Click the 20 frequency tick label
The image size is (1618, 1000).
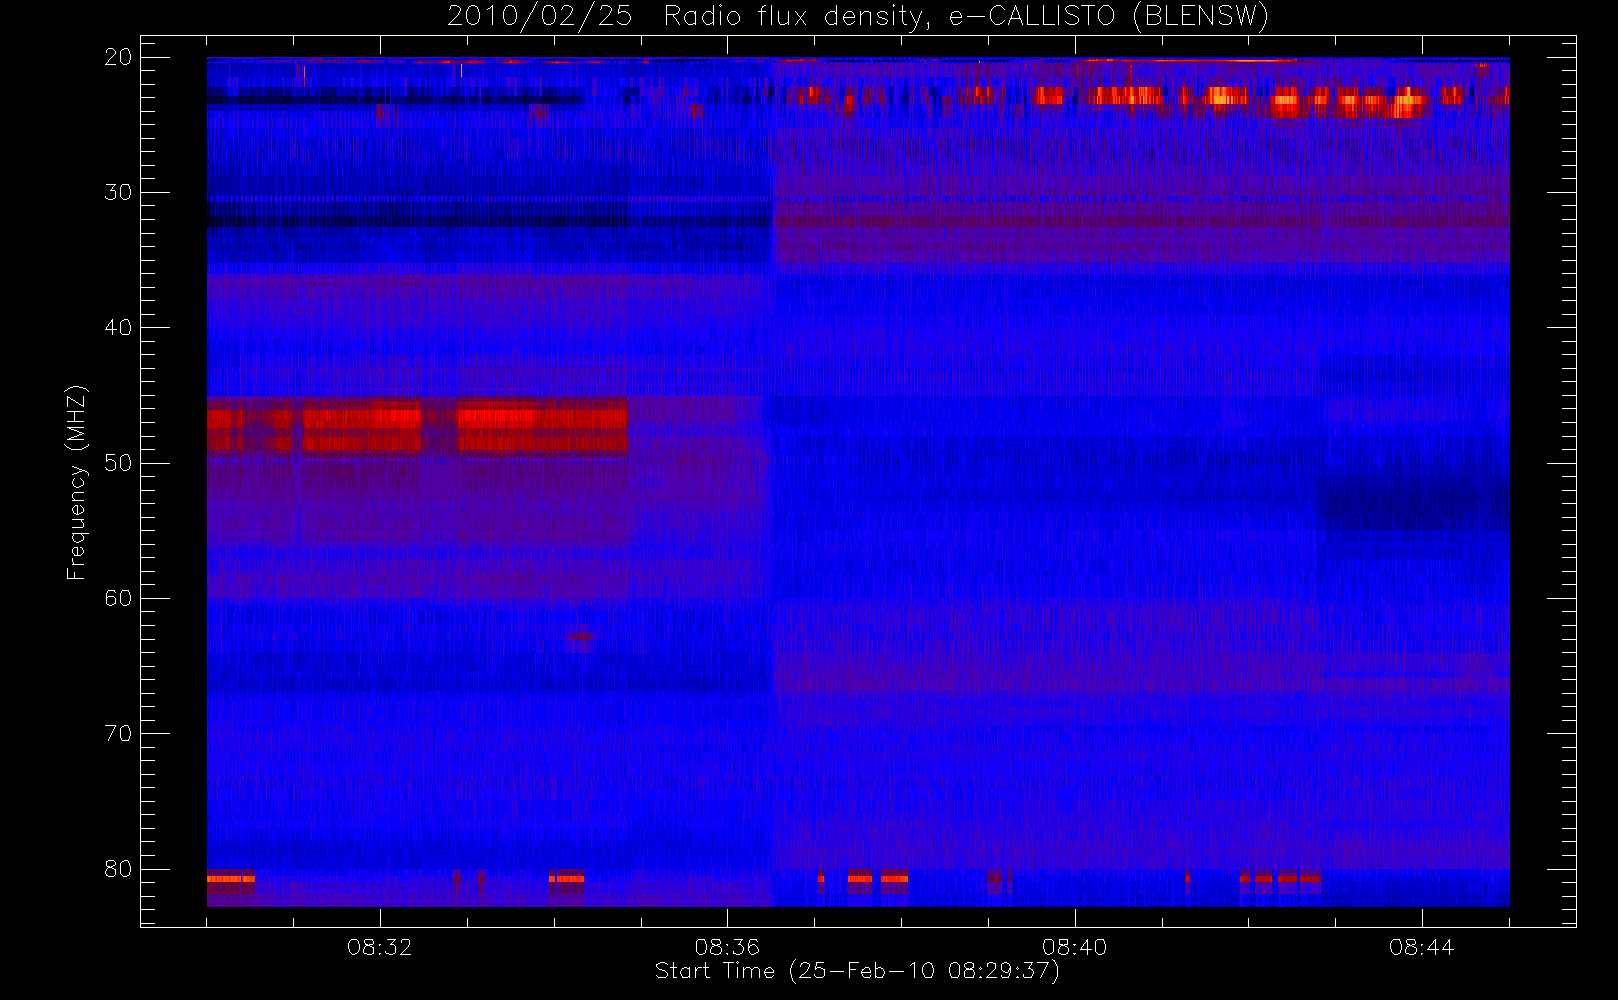click(118, 57)
